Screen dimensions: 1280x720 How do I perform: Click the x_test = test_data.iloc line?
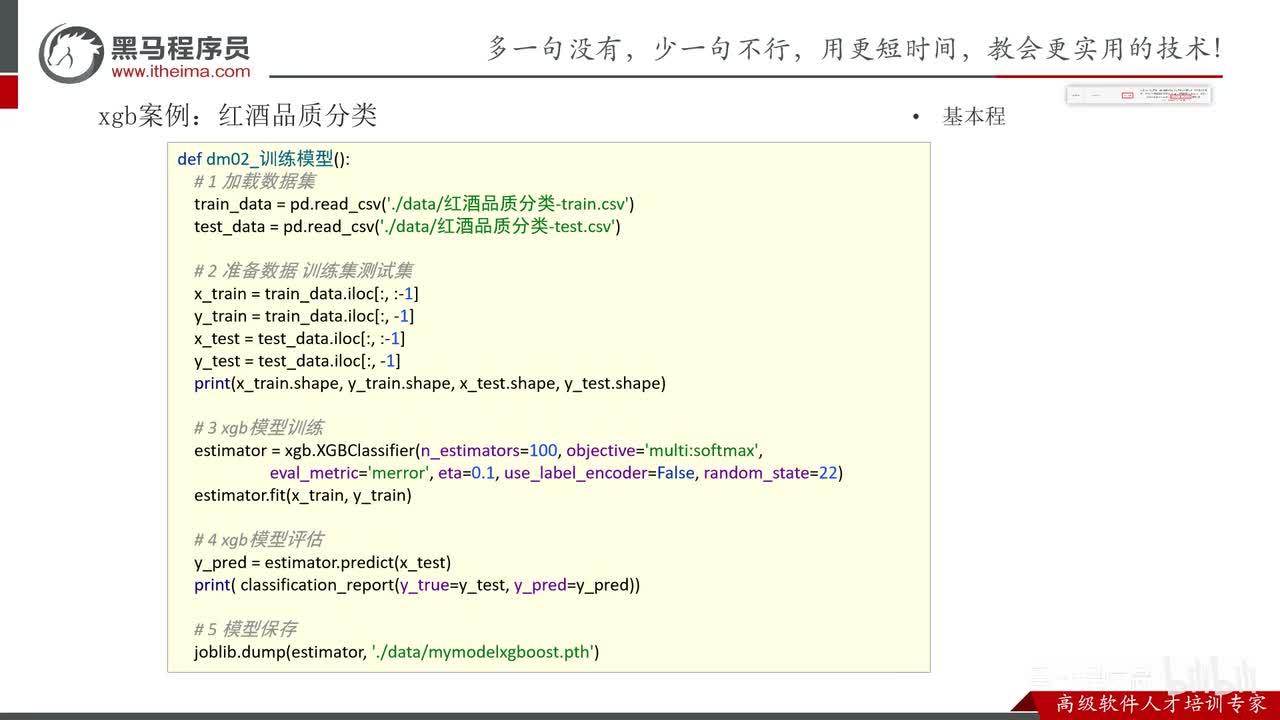click(x=299, y=338)
